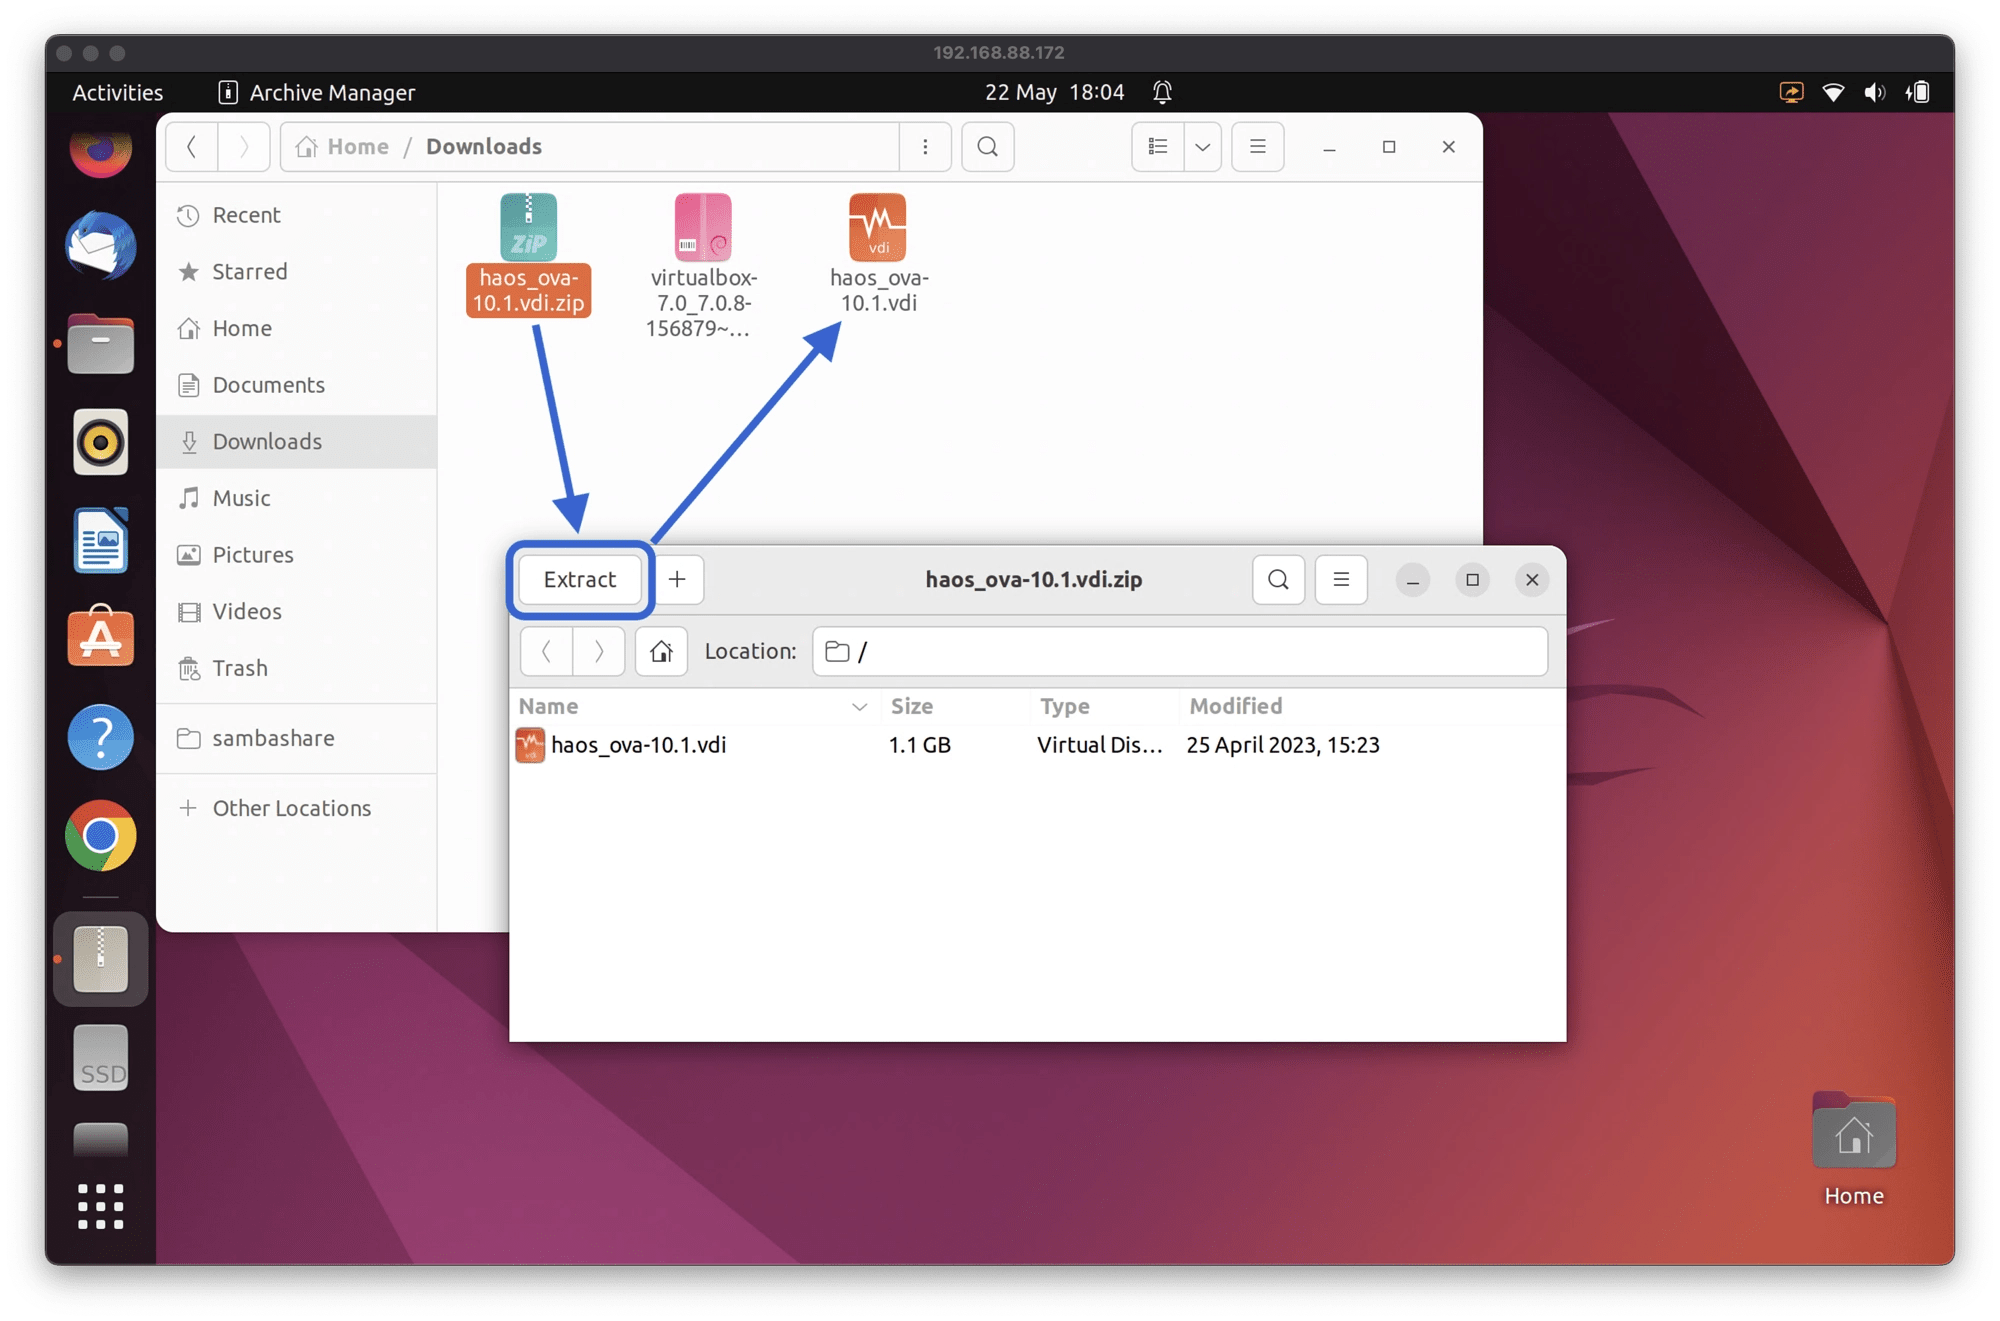Open the files window search icon
The width and height of the screenshot is (2000, 1321).
click(987, 146)
